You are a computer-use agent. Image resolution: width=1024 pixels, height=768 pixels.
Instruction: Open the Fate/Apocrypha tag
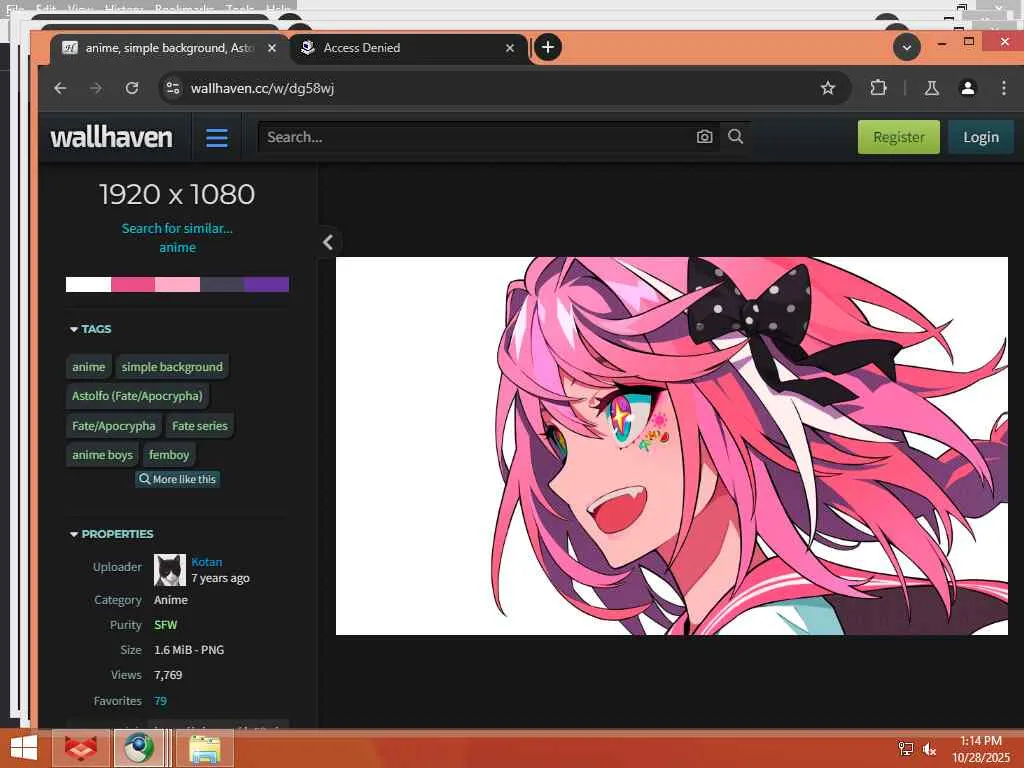pos(114,426)
